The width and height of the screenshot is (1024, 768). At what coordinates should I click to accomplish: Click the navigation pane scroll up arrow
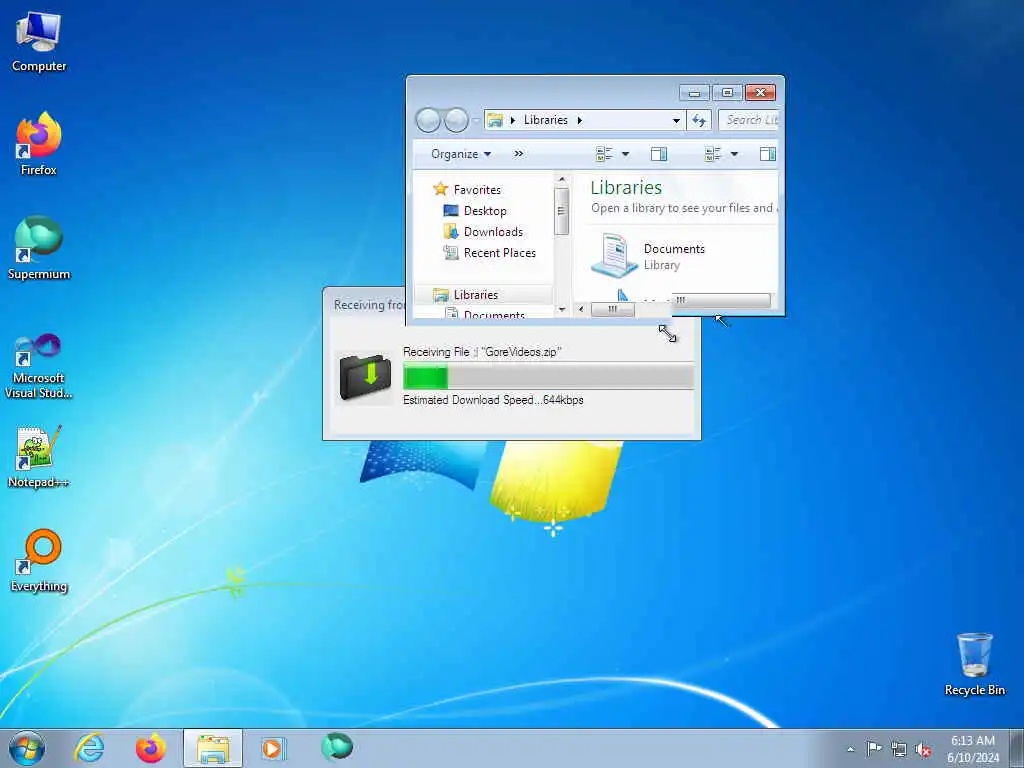(x=562, y=179)
